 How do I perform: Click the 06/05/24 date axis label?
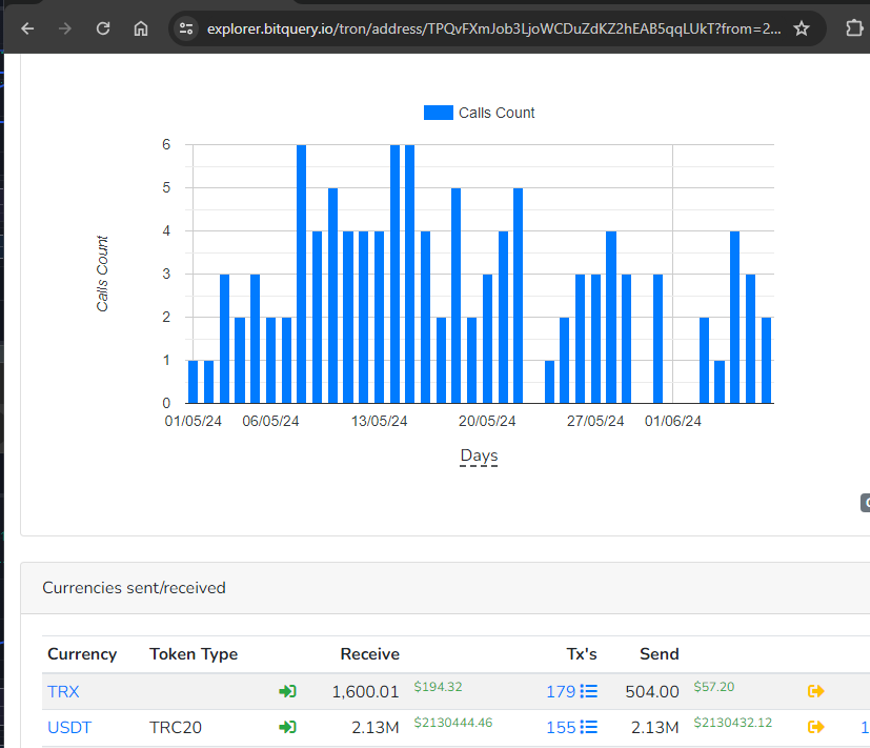pyautogui.click(x=270, y=421)
